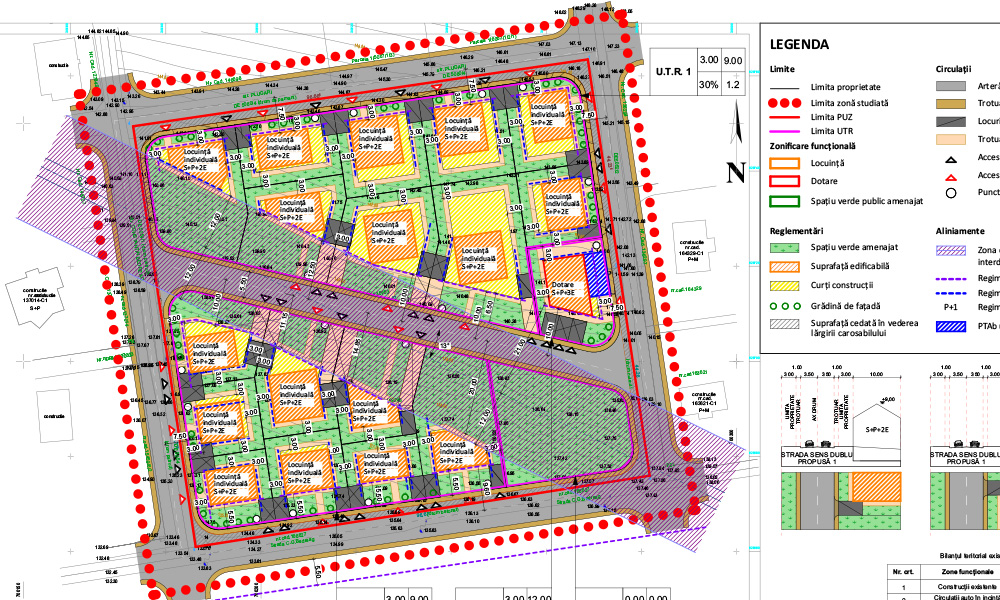Click the U.T.R. 1 table cell

tap(673, 72)
